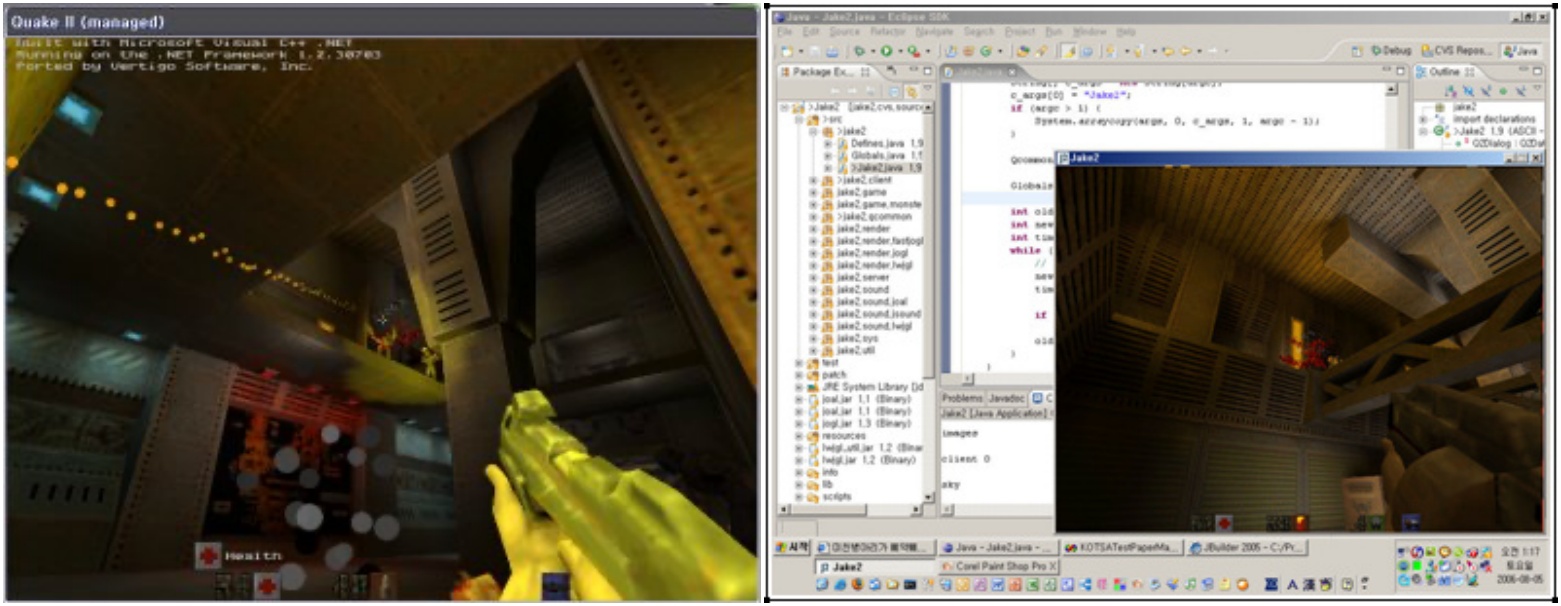The height and width of the screenshot is (606, 1561).
Task: Expand the jake2.server package
Action: coord(813,277)
